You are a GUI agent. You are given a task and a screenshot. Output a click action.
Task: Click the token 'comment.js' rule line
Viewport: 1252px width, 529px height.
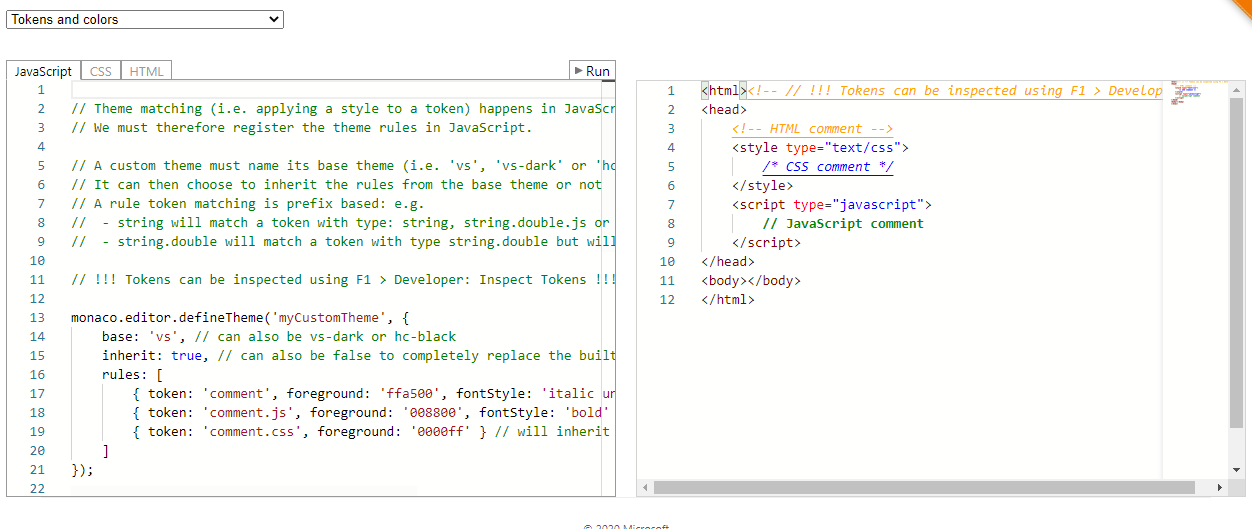[371, 413]
